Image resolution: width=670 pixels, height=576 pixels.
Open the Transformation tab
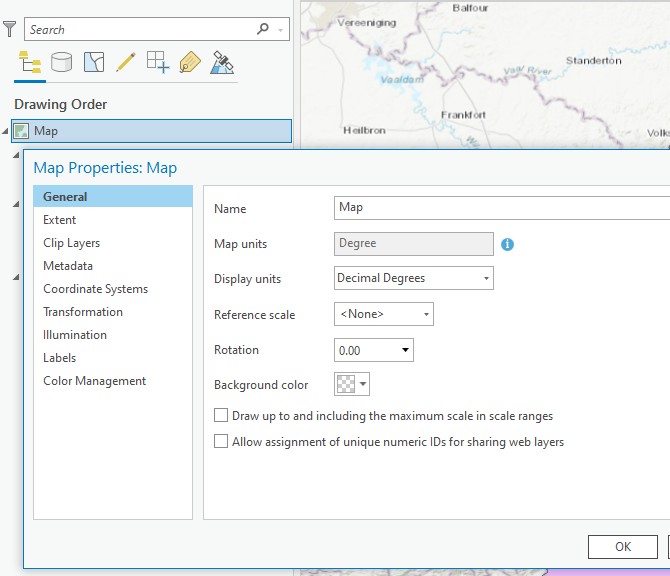[113, 312]
